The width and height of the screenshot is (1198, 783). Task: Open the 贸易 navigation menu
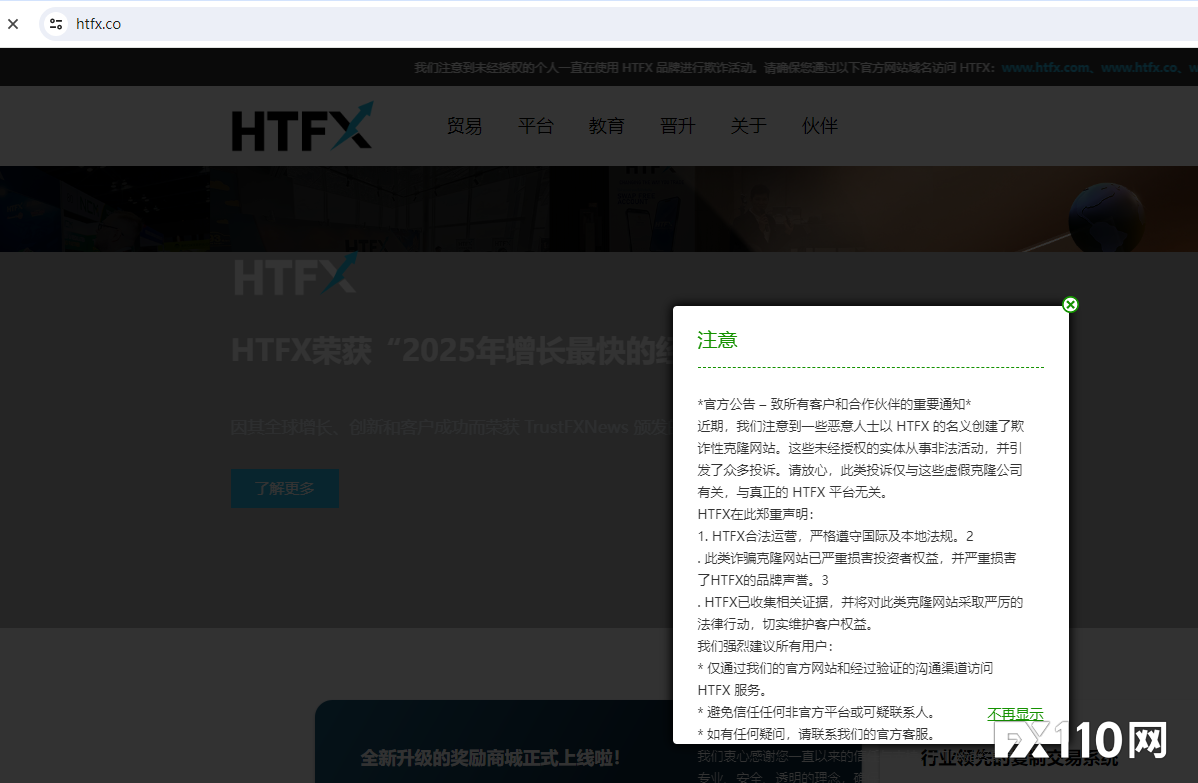464,126
